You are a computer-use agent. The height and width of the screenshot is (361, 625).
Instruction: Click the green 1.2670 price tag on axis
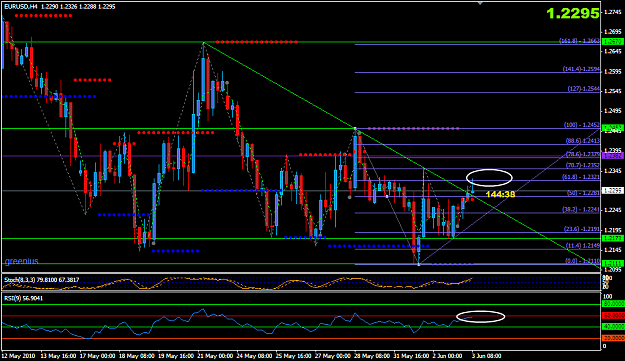click(613, 41)
